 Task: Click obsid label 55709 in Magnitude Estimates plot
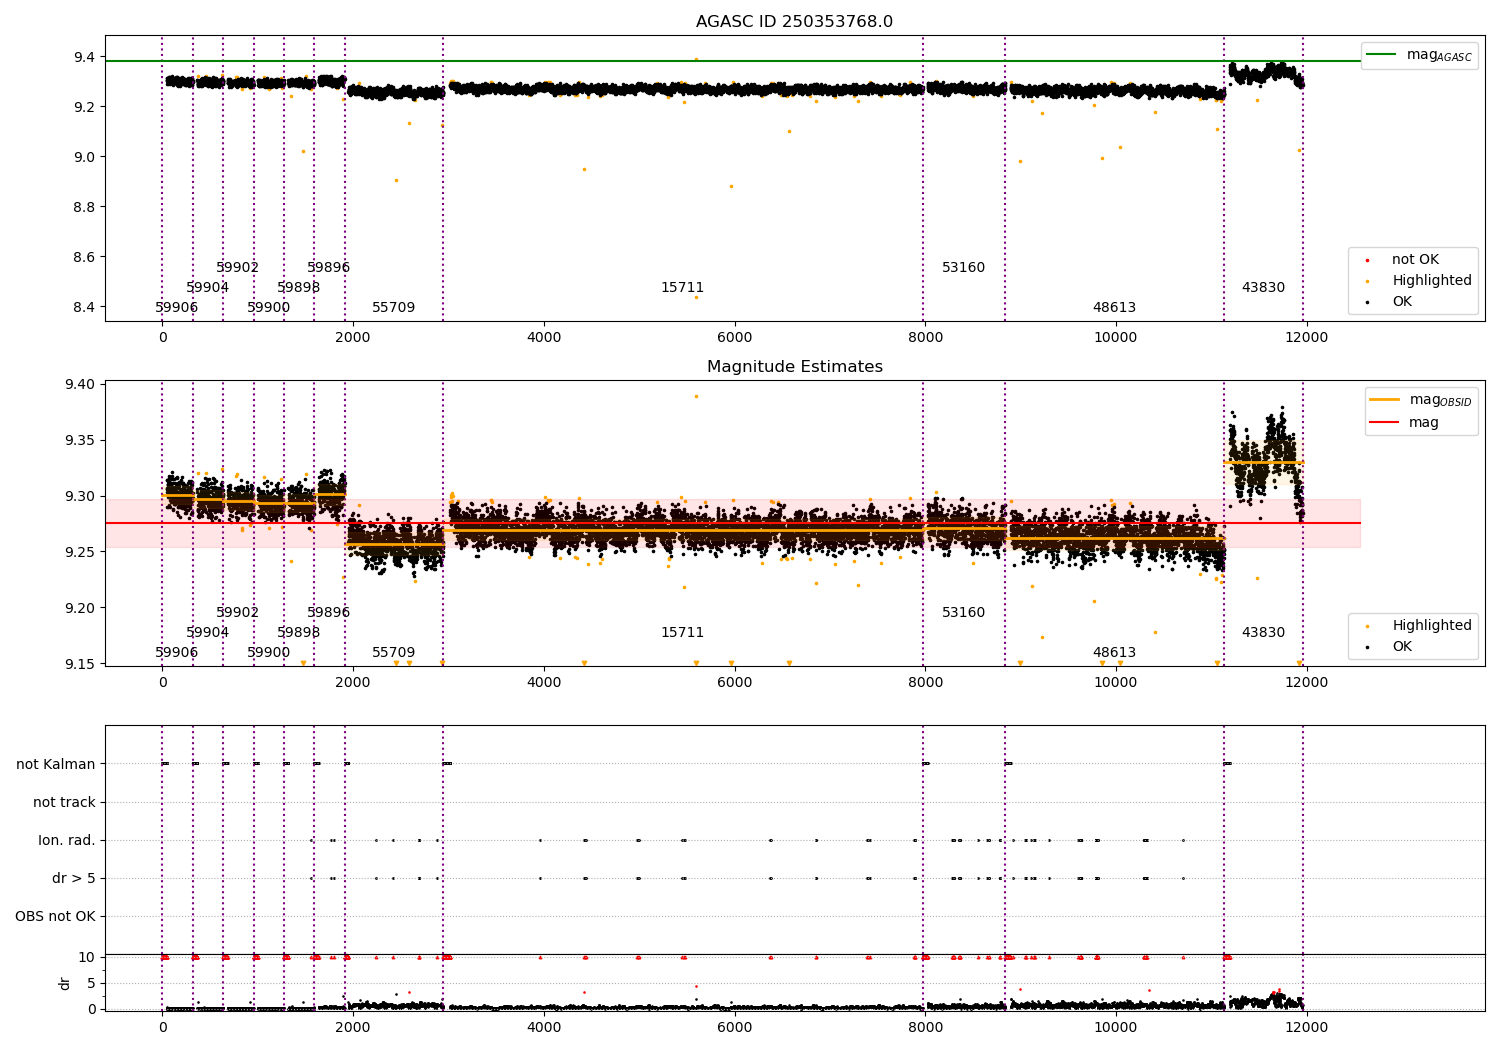pos(393,652)
